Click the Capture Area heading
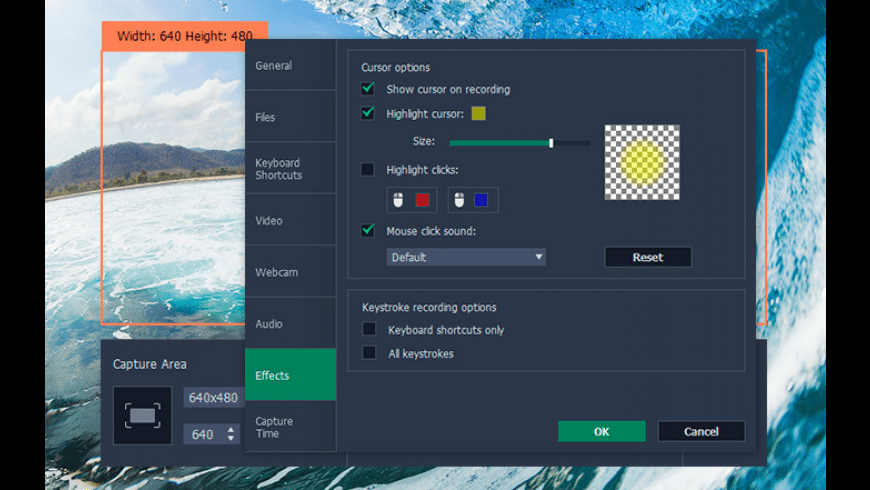 [150, 364]
